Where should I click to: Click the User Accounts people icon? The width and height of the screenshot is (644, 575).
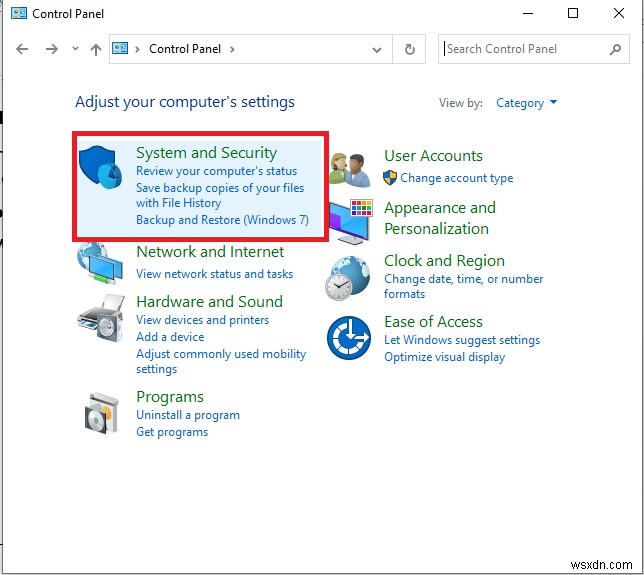(x=350, y=168)
